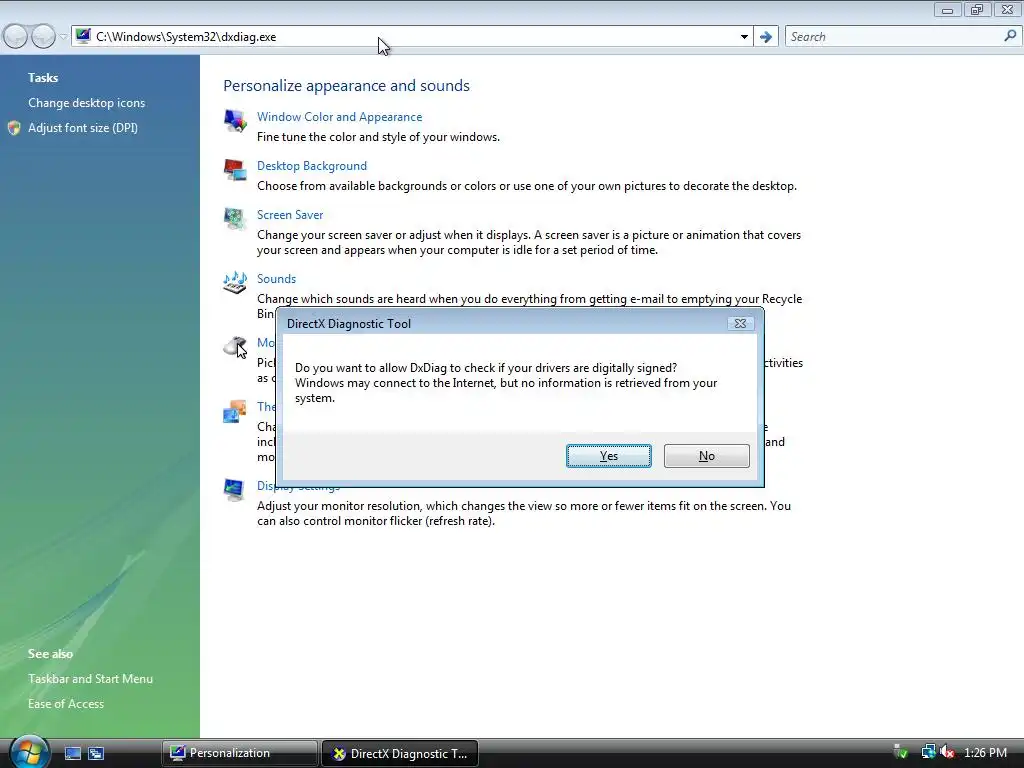Image resolution: width=1024 pixels, height=768 pixels.
Task: Click Switch between windows quick launch icon
Action: tap(96, 754)
